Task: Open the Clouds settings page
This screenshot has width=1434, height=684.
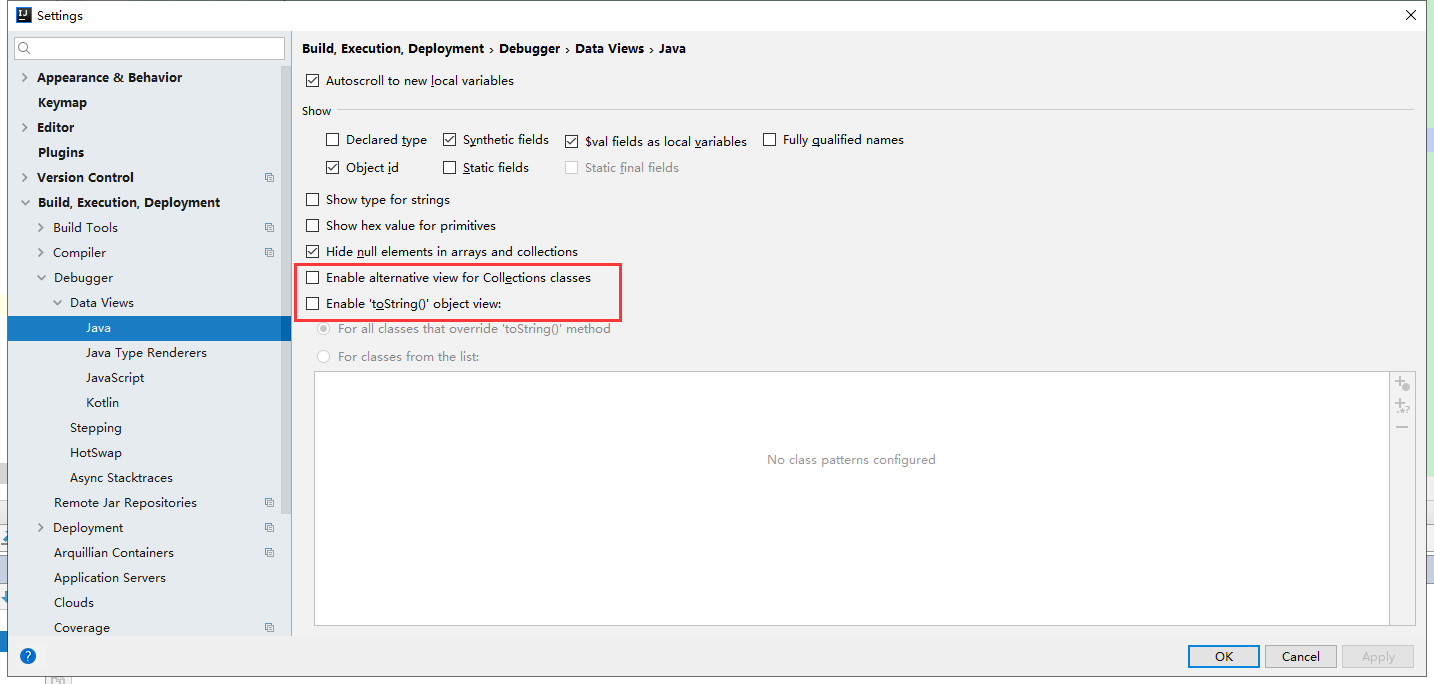Action: pyautogui.click(x=74, y=602)
